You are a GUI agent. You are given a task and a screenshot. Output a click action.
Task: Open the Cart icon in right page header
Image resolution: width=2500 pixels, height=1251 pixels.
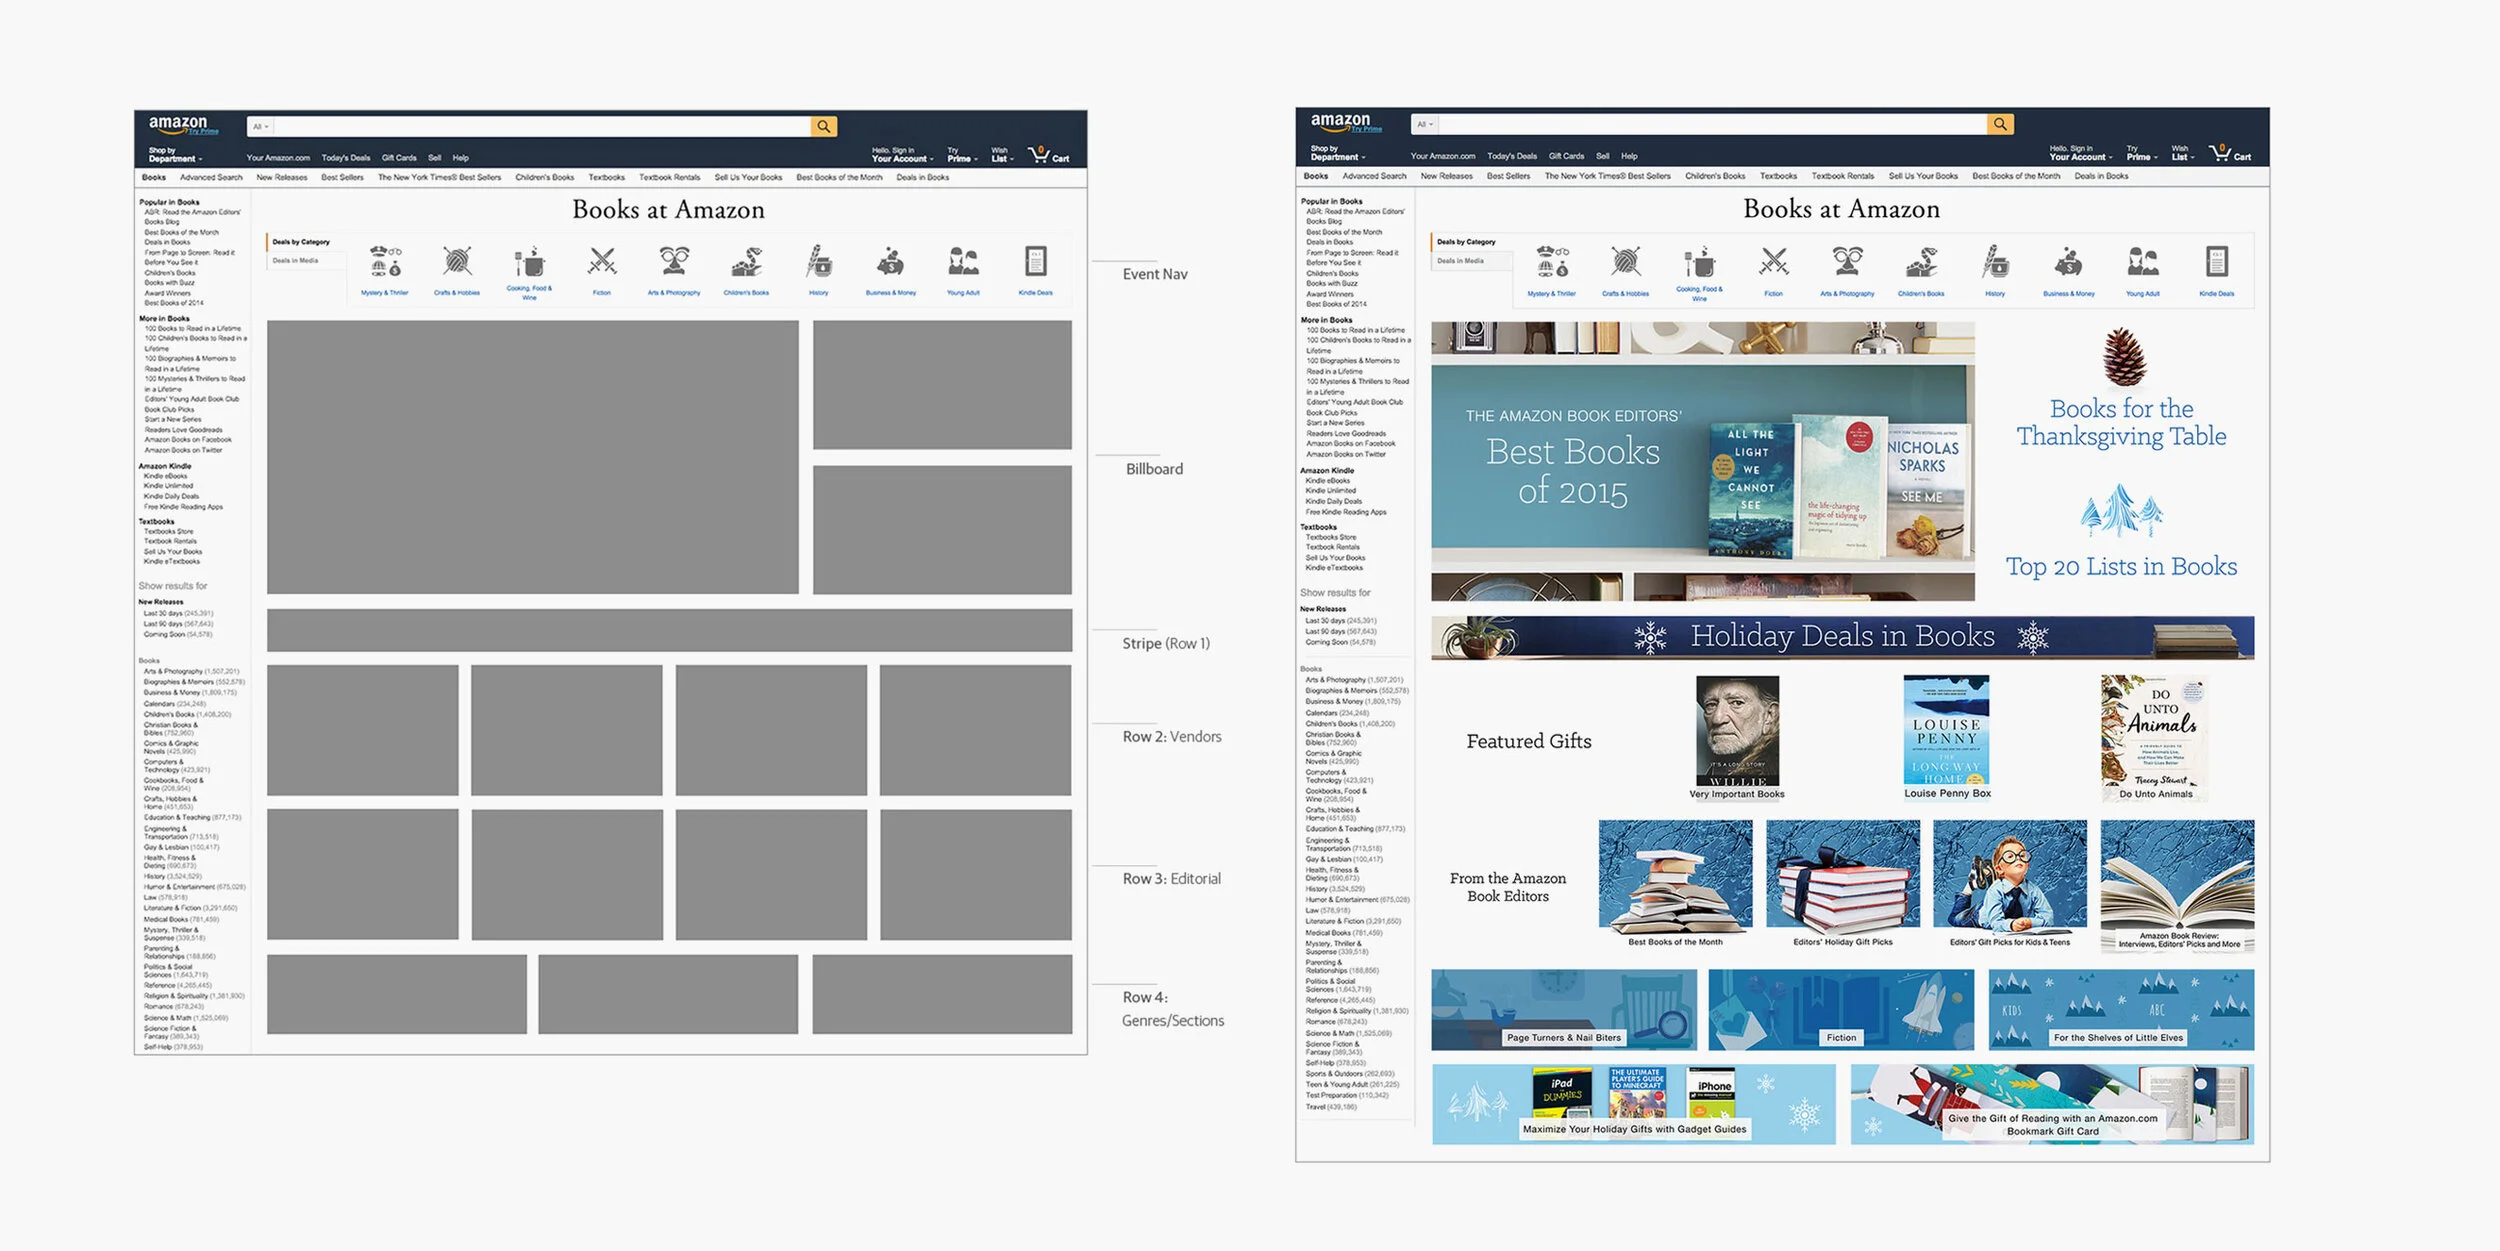pyautogui.click(x=2229, y=153)
